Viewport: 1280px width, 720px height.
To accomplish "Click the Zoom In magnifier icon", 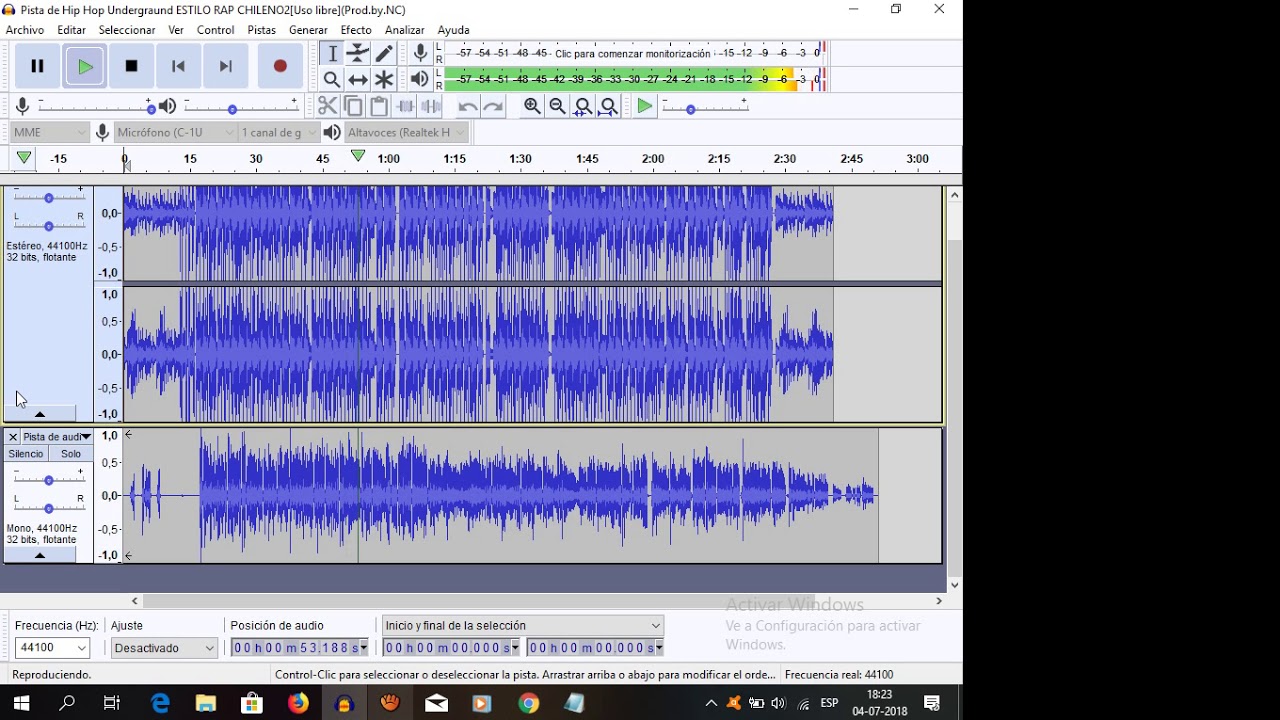I will (532, 106).
